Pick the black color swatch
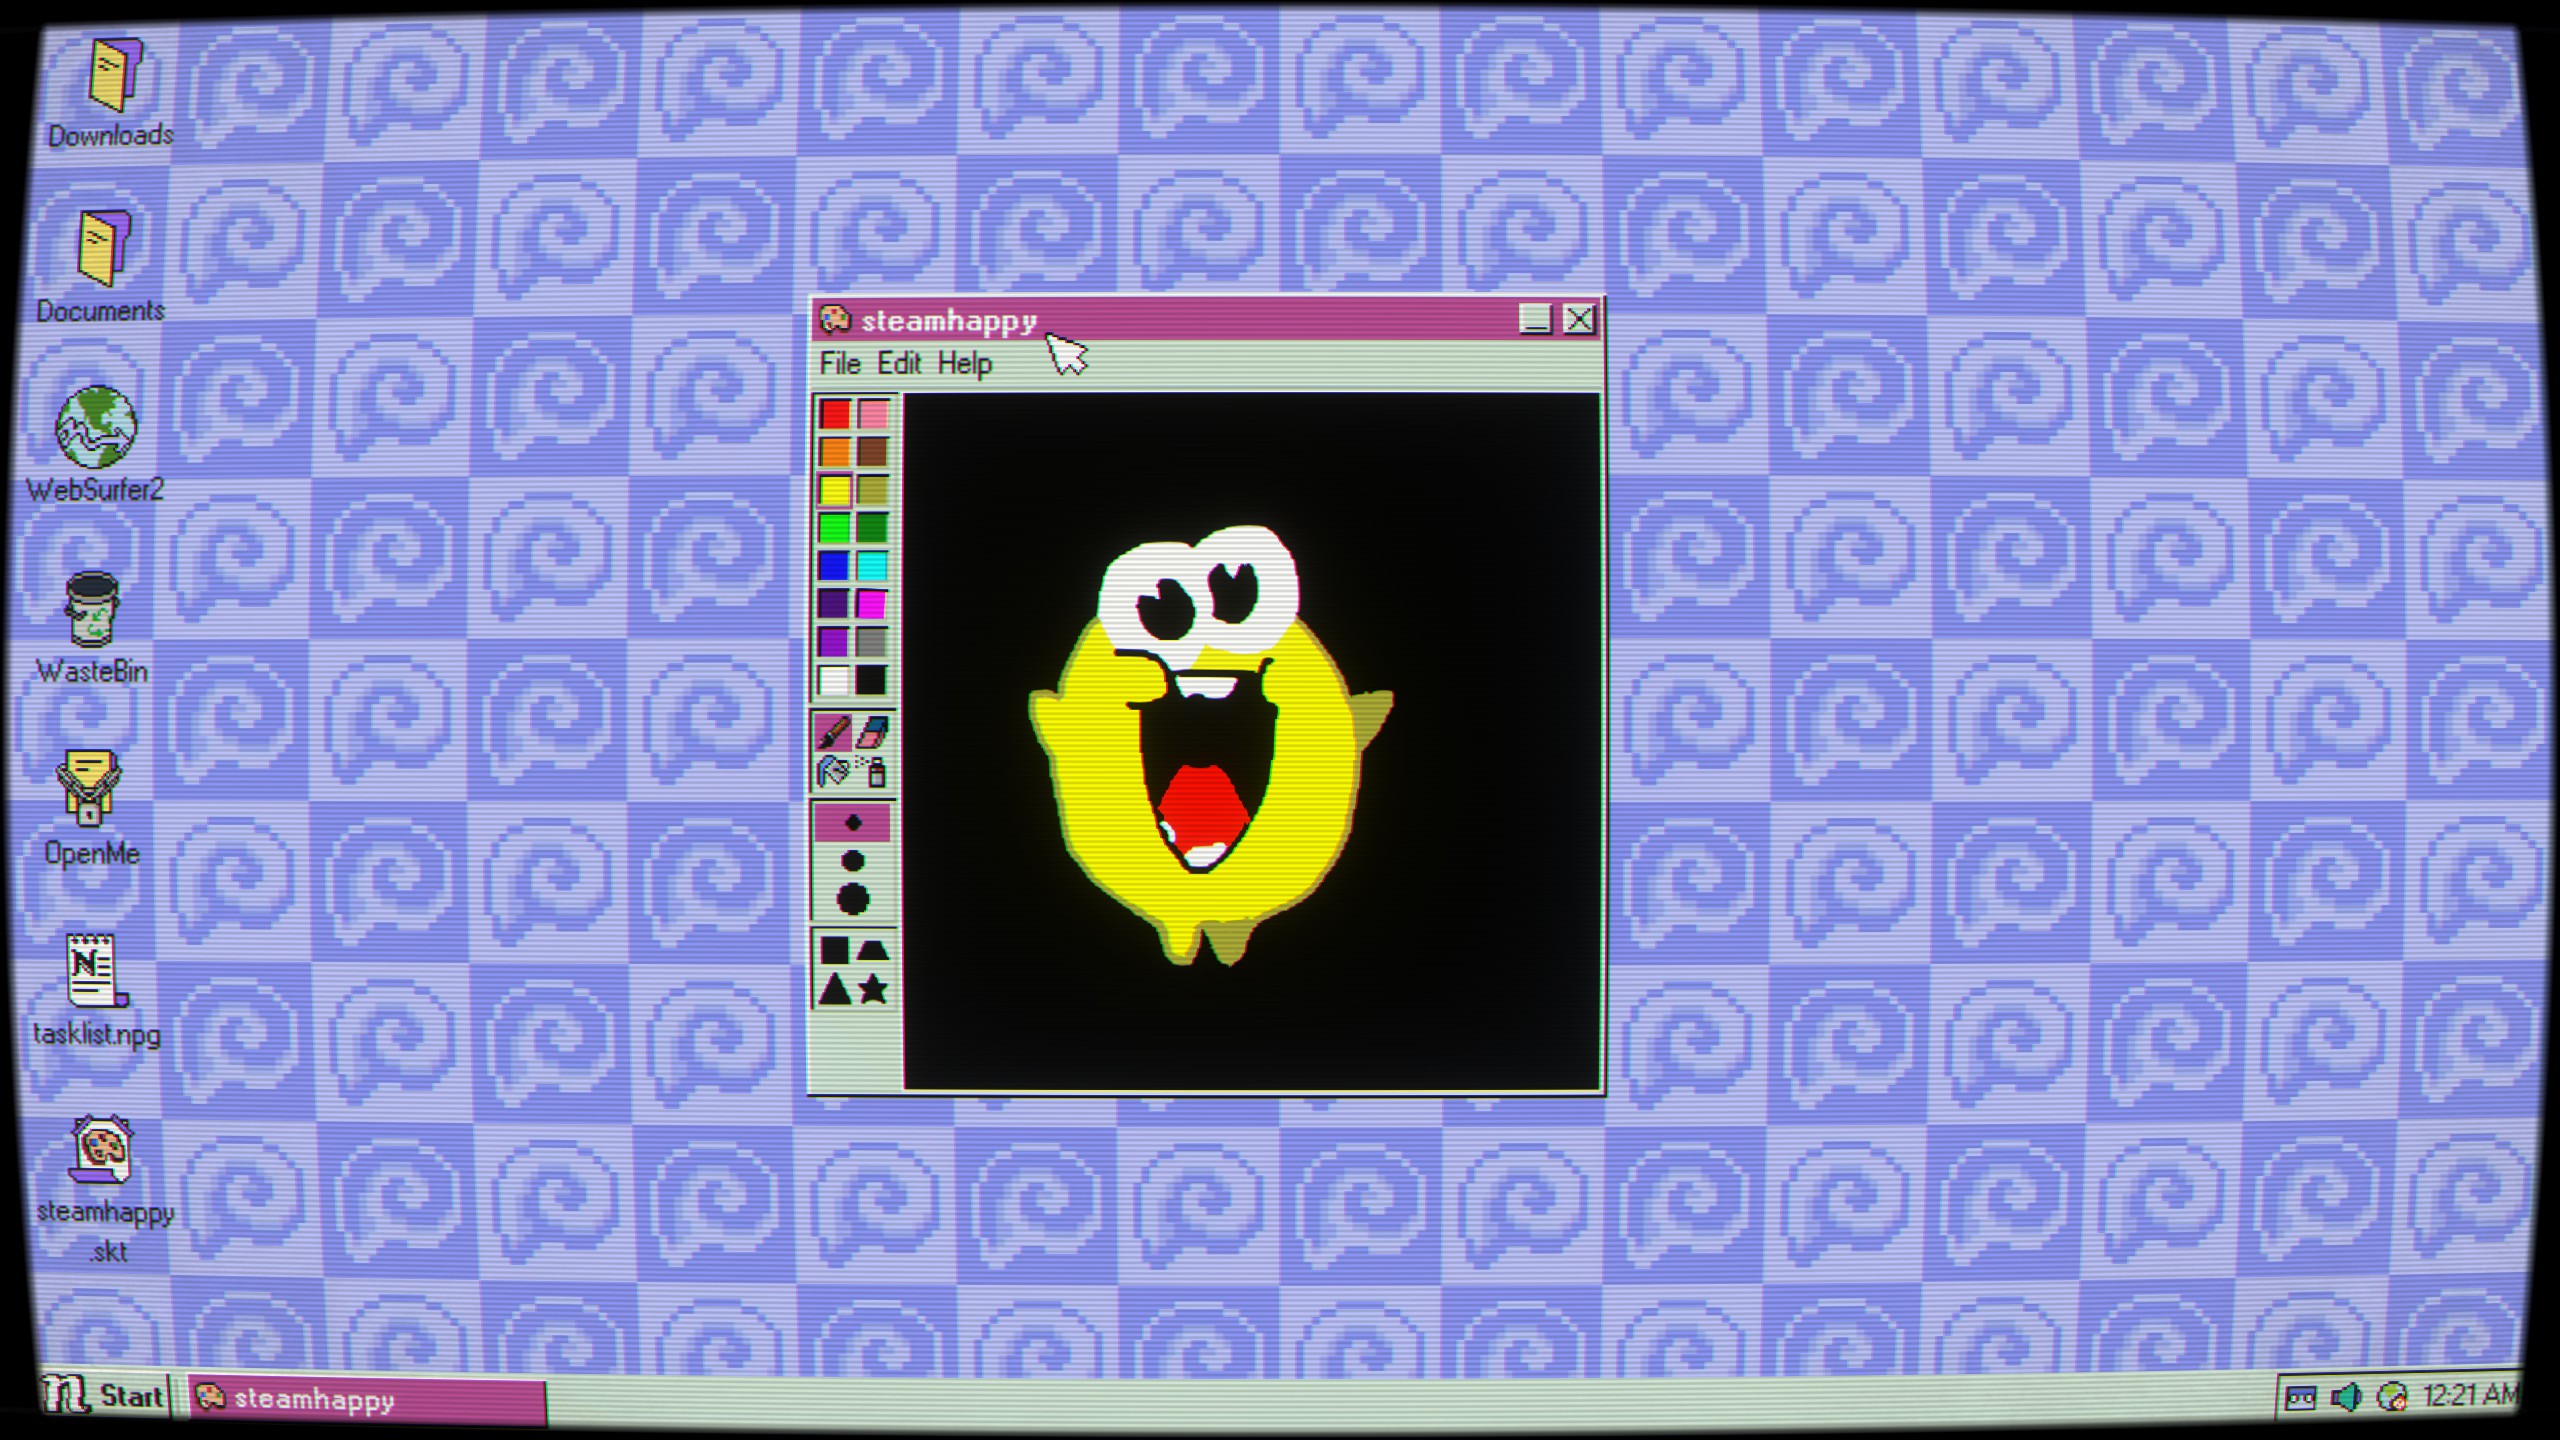The width and height of the screenshot is (2560, 1440). 872,680
